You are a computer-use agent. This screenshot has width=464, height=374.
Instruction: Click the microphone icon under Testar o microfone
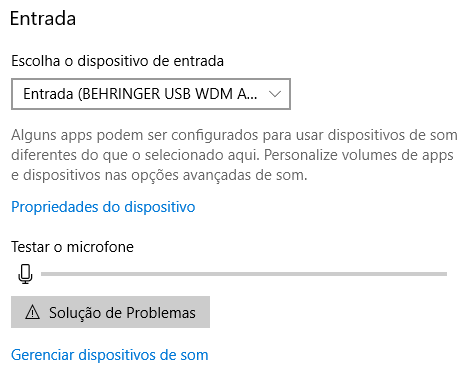tap(25, 274)
